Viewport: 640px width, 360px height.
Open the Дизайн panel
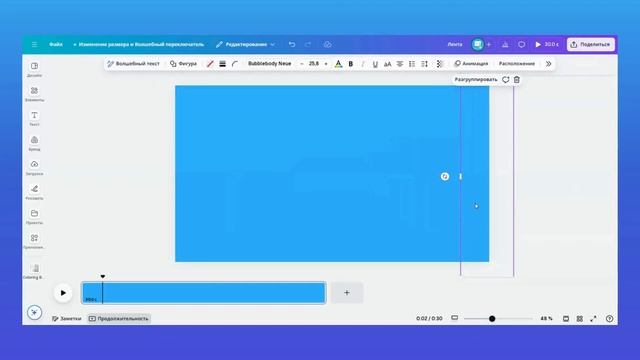pos(34,69)
